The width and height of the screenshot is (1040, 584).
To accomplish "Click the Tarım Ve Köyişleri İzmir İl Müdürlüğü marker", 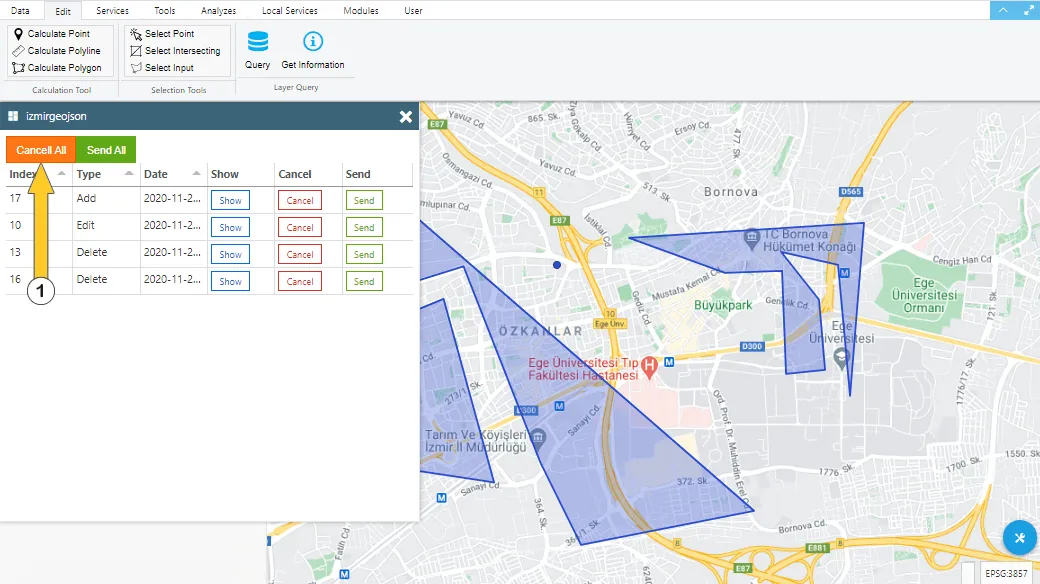I will [x=539, y=437].
